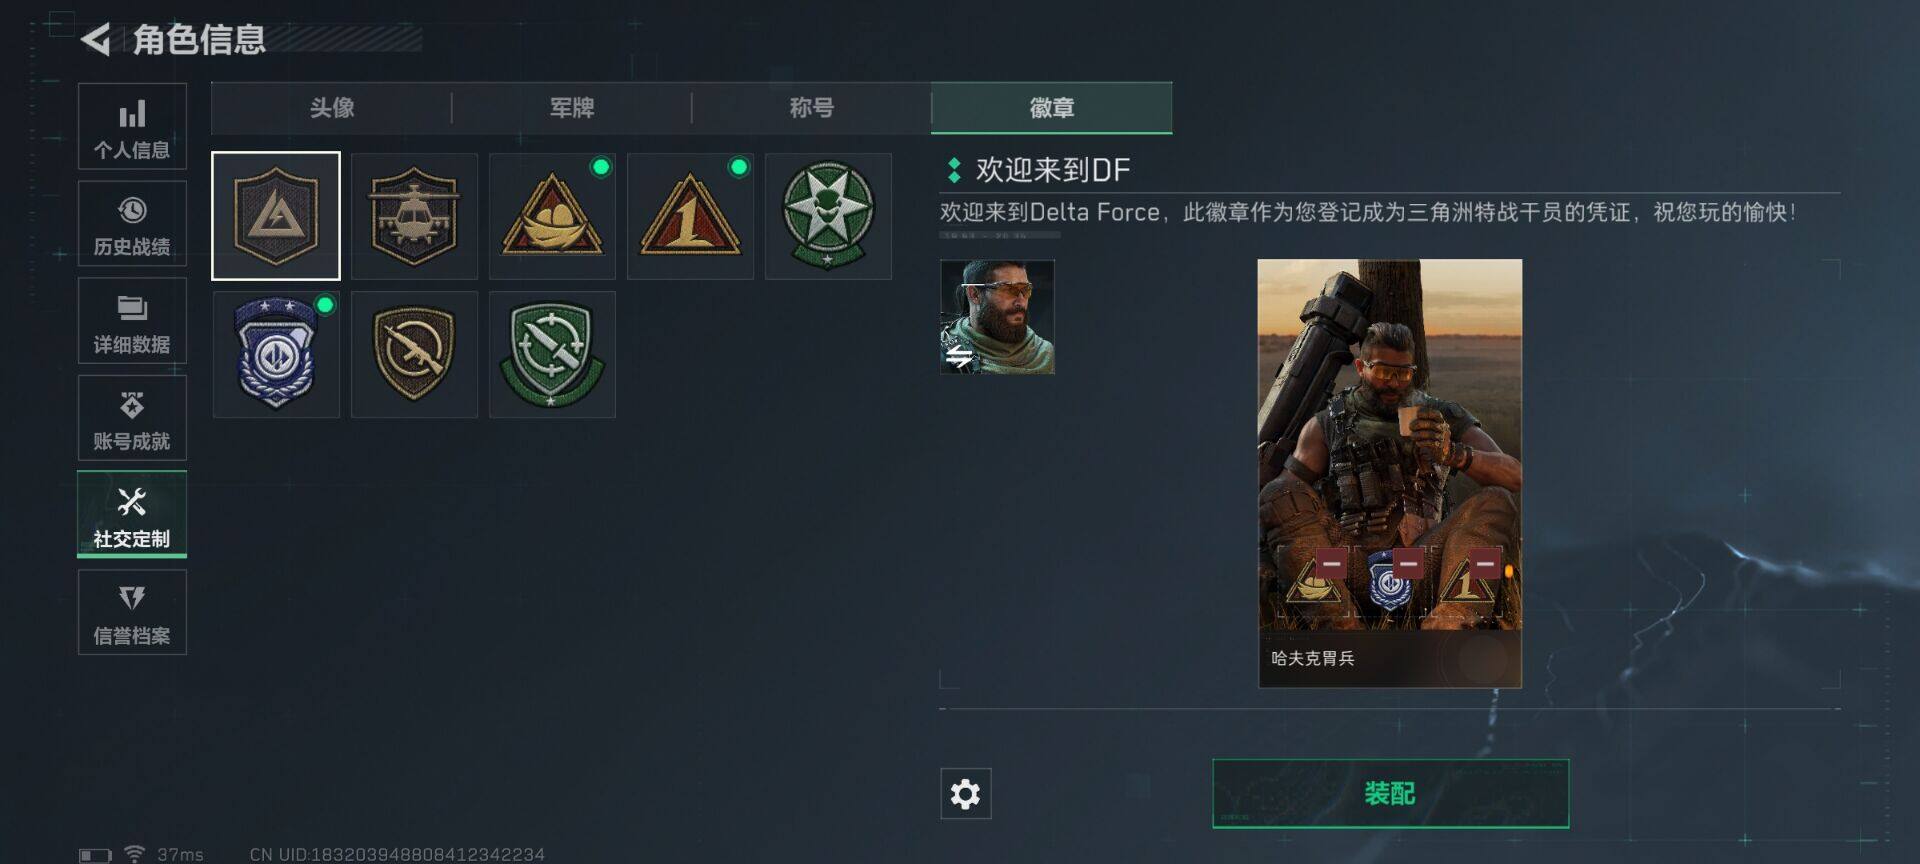
Task: Open the 详细数据 sidebar section
Action: [x=132, y=320]
